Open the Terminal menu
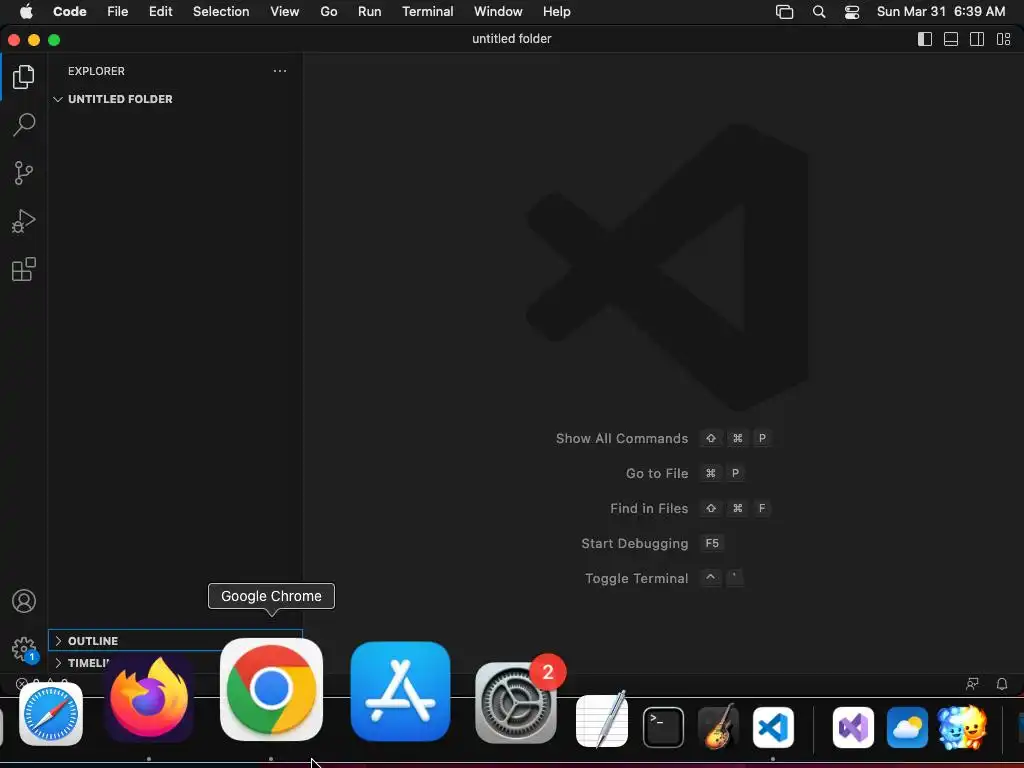This screenshot has height=768, width=1024. (x=427, y=12)
